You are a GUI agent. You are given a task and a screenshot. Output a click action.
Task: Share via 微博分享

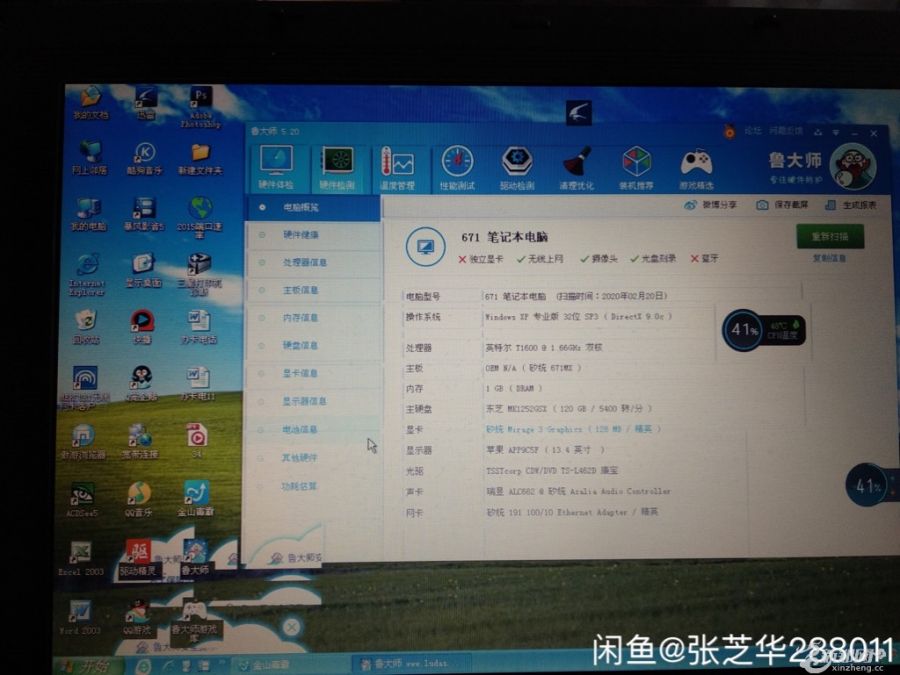coord(711,205)
